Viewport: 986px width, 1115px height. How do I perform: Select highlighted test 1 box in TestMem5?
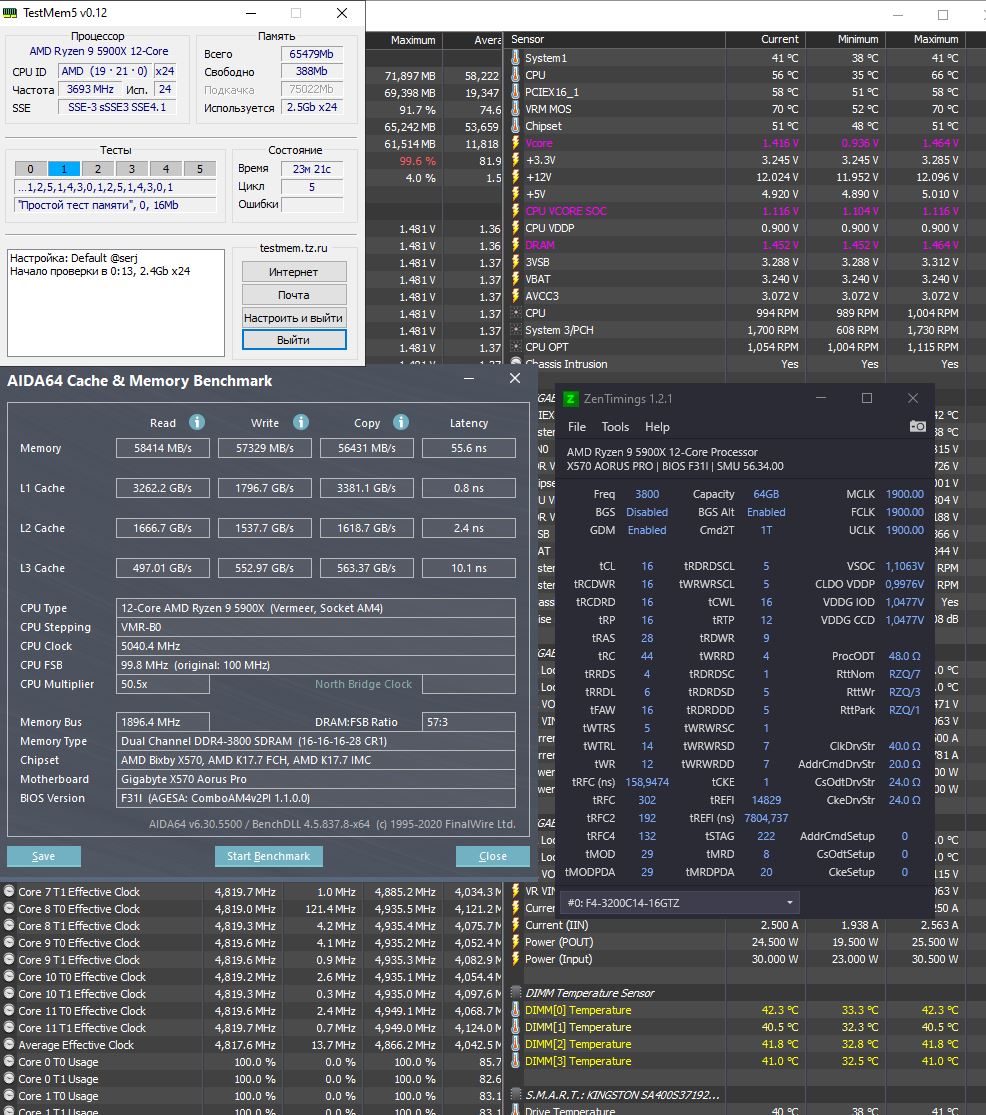click(x=64, y=169)
